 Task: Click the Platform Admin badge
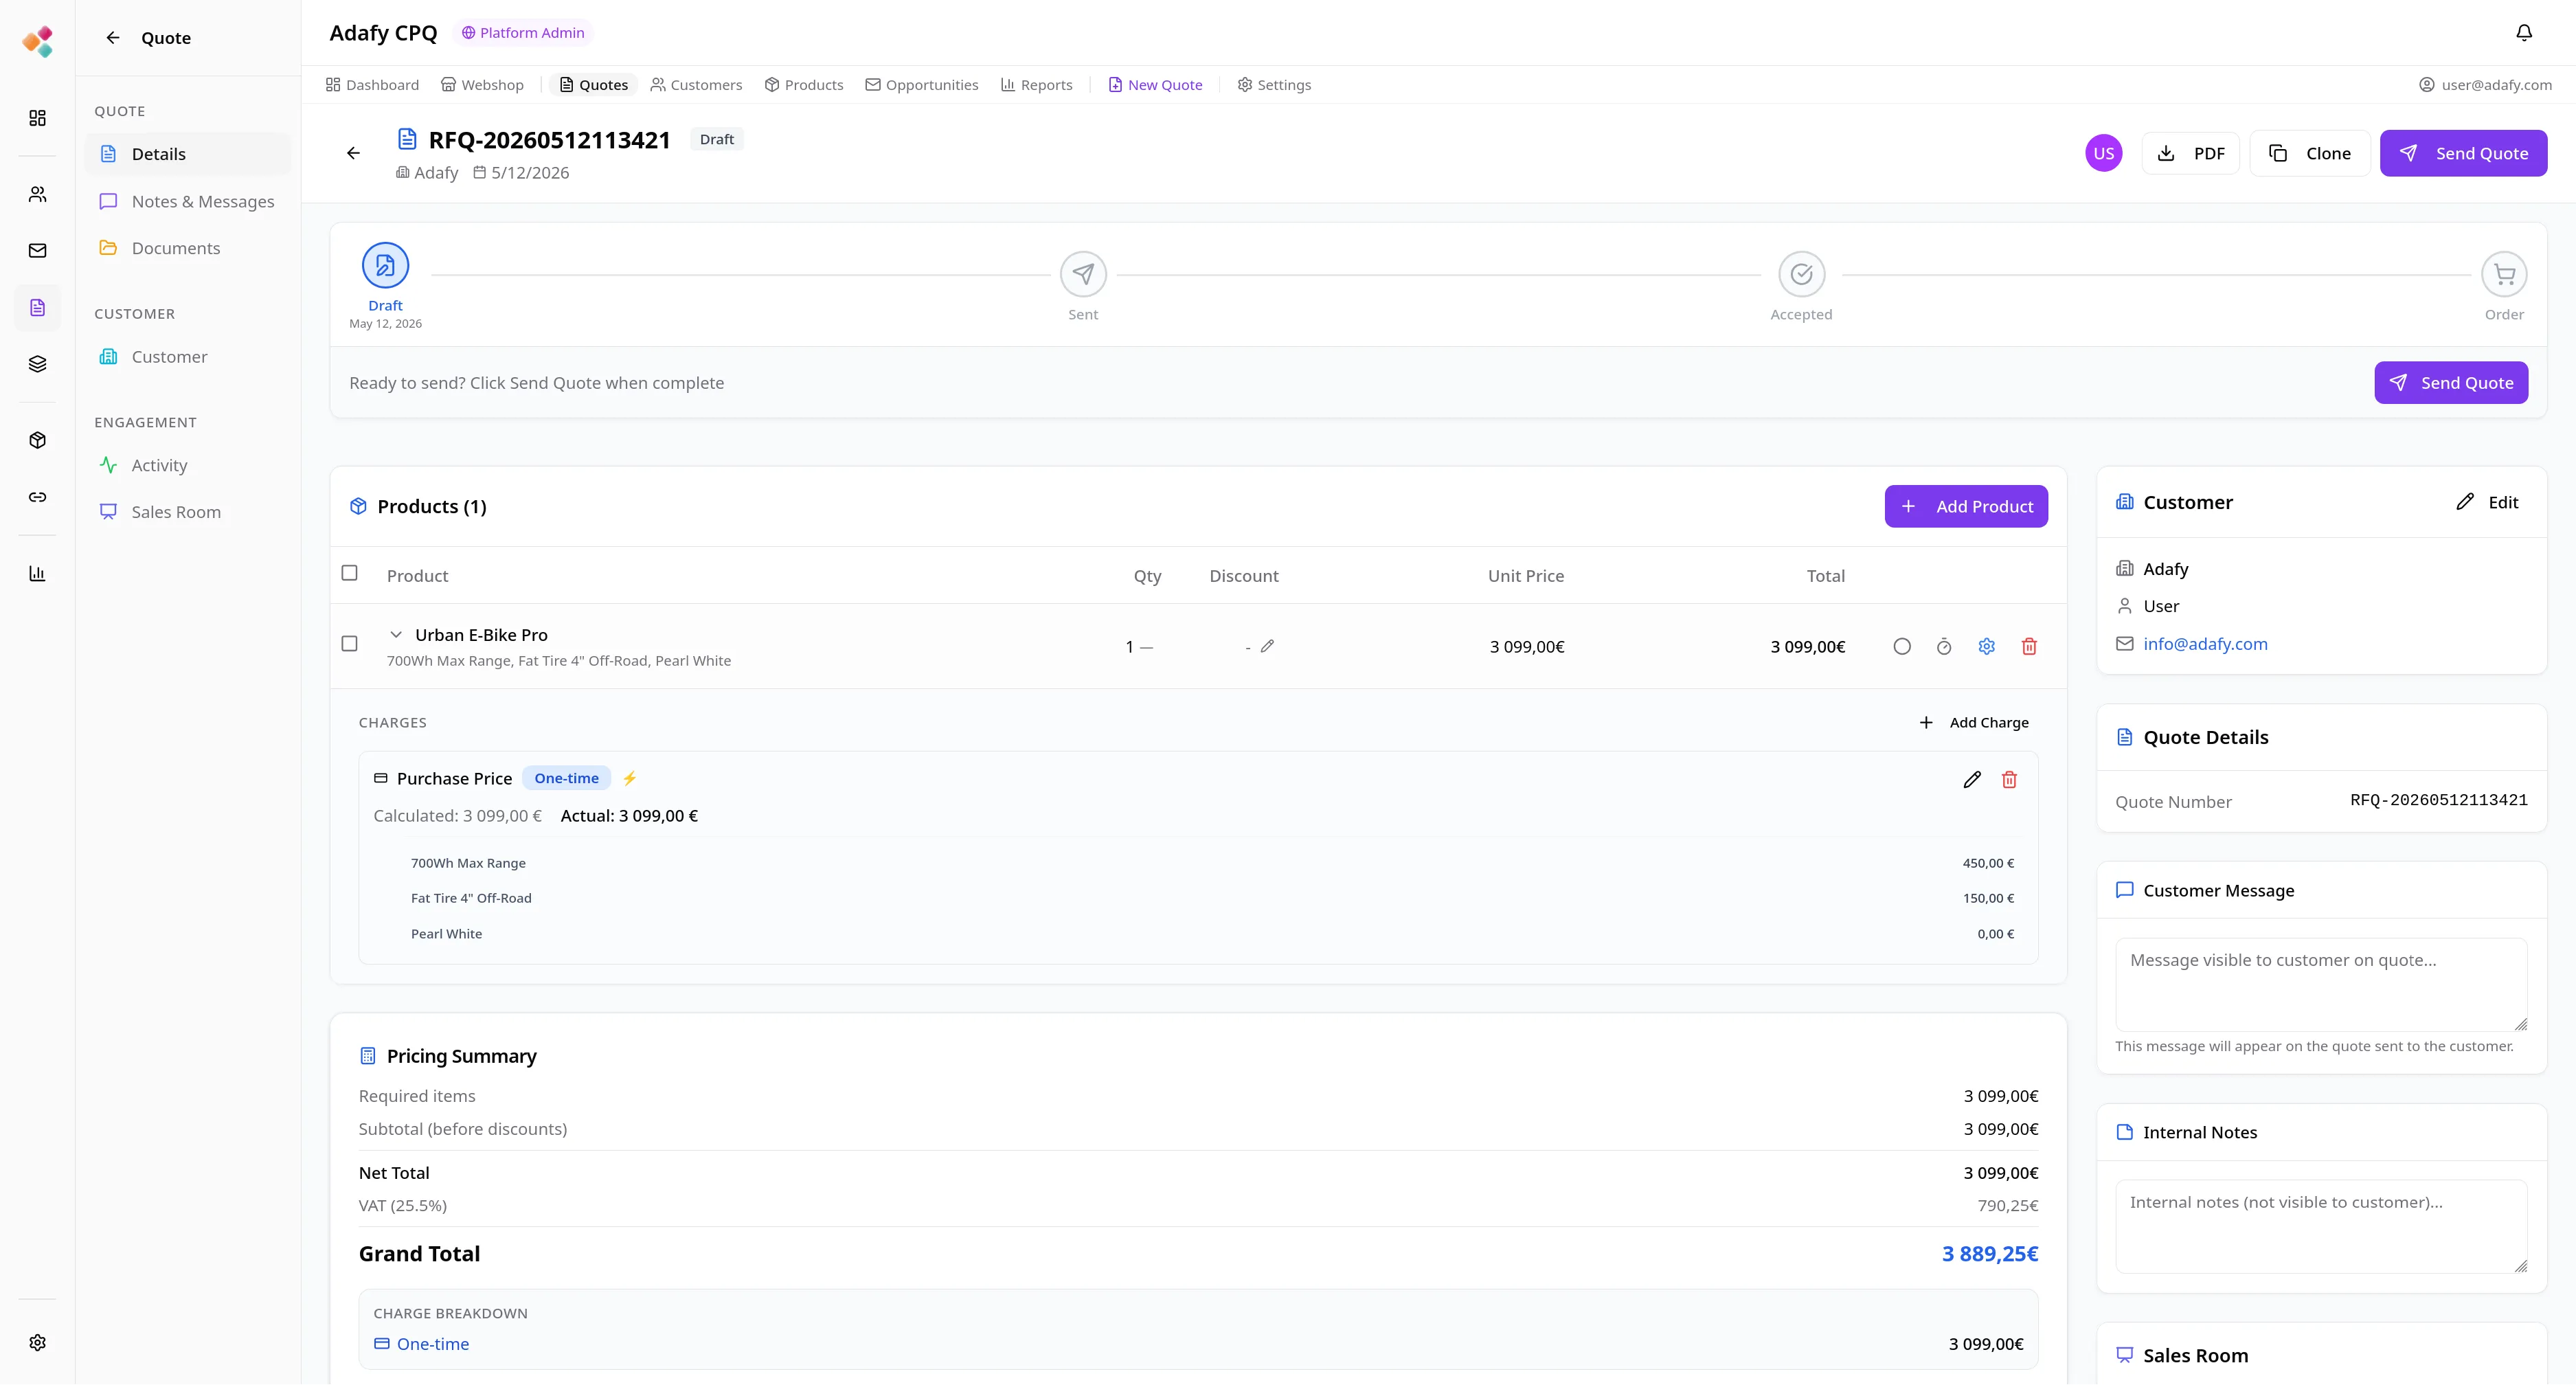pos(523,33)
